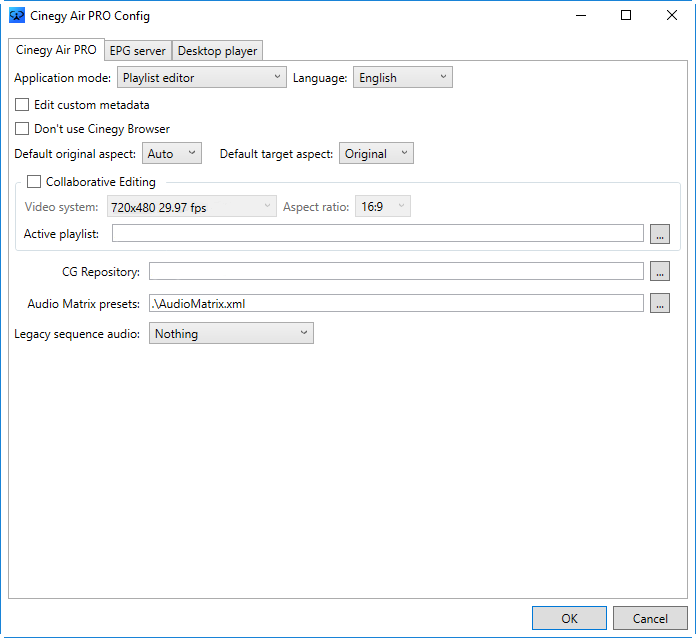Click the Cinegy Air app icon in title bar
The height and width of the screenshot is (638, 696).
17,16
